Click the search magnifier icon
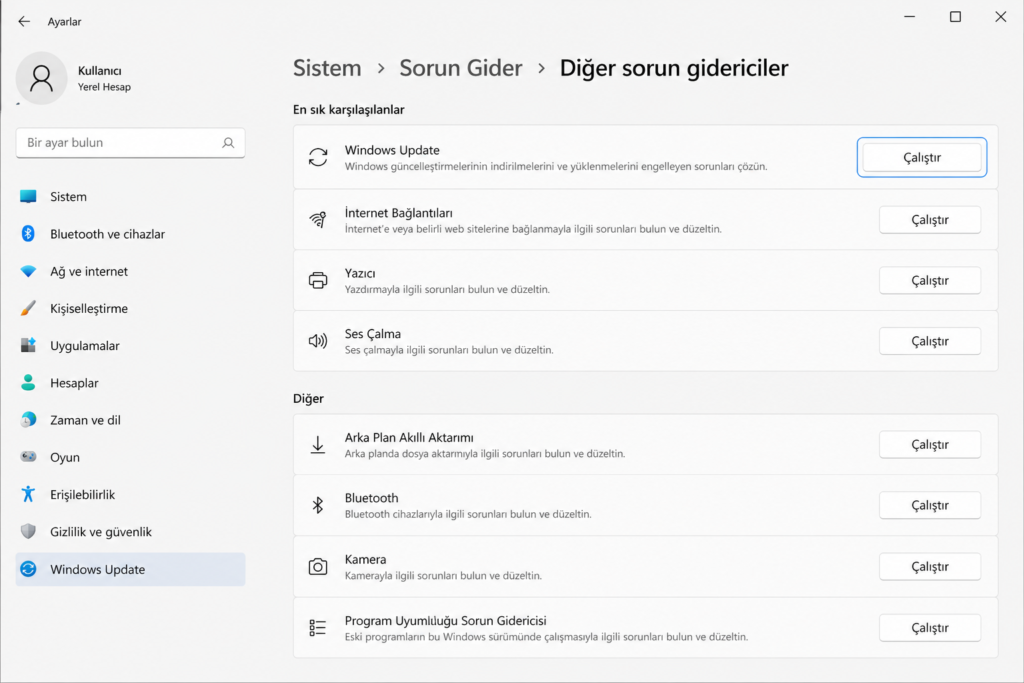Screen dimensions: 1024x683 tap(228, 142)
